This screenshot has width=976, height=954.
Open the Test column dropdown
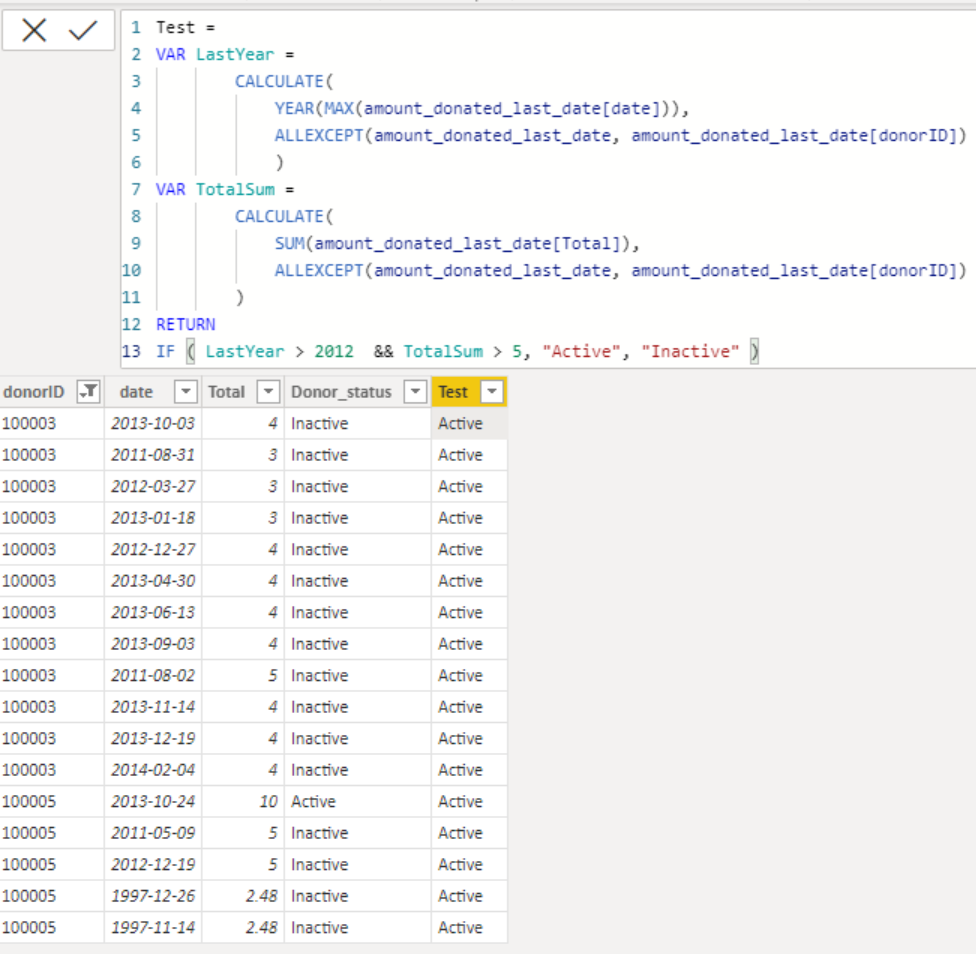pyautogui.click(x=492, y=391)
